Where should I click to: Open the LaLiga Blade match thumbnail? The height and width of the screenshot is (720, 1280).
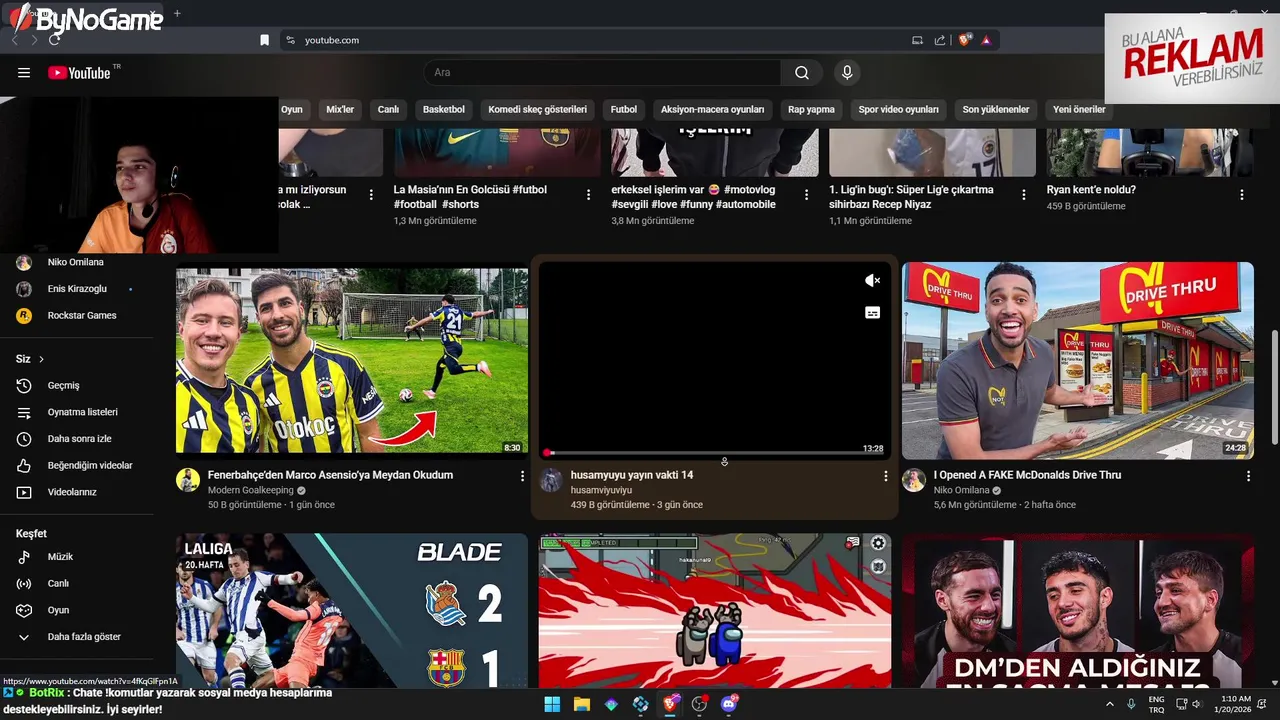click(x=352, y=611)
